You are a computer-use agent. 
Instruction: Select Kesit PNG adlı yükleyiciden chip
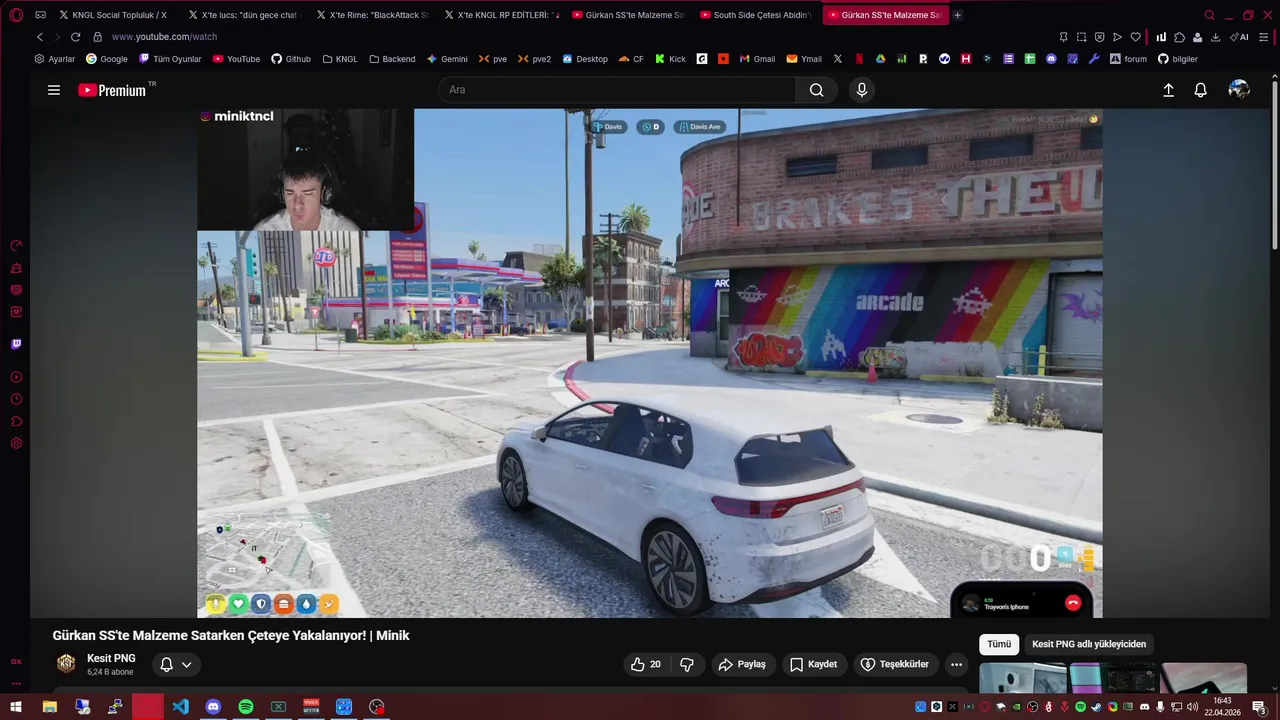1089,644
